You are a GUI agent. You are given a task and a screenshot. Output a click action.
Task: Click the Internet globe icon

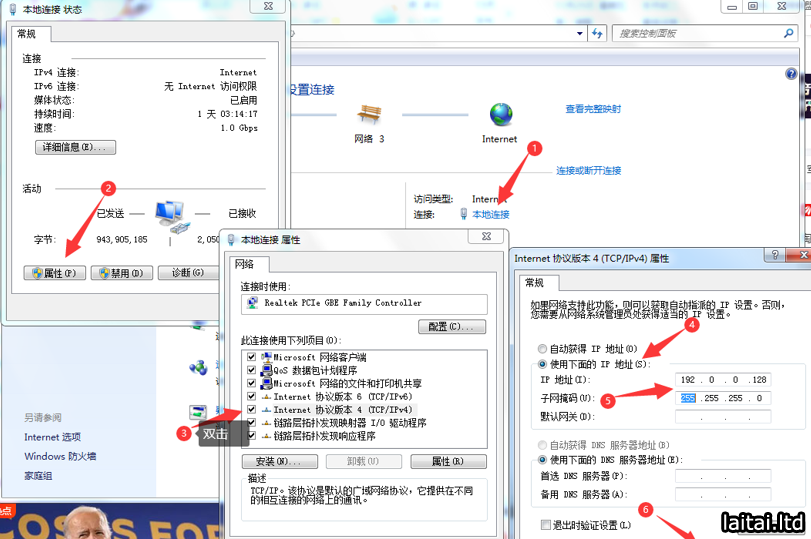[500, 115]
